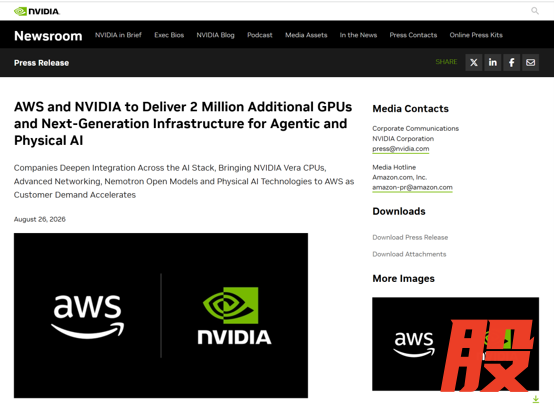Open the NVIDIA in Brief menu item
This screenshot has width=554, height=411.
(x=118, y=35)
